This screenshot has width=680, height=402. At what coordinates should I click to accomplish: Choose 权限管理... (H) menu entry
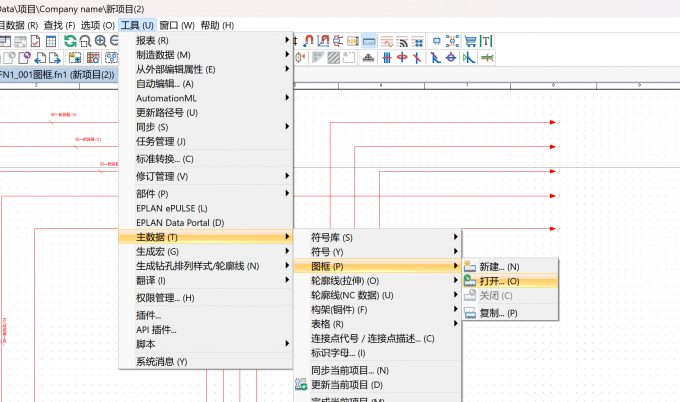tap(206, 297)
